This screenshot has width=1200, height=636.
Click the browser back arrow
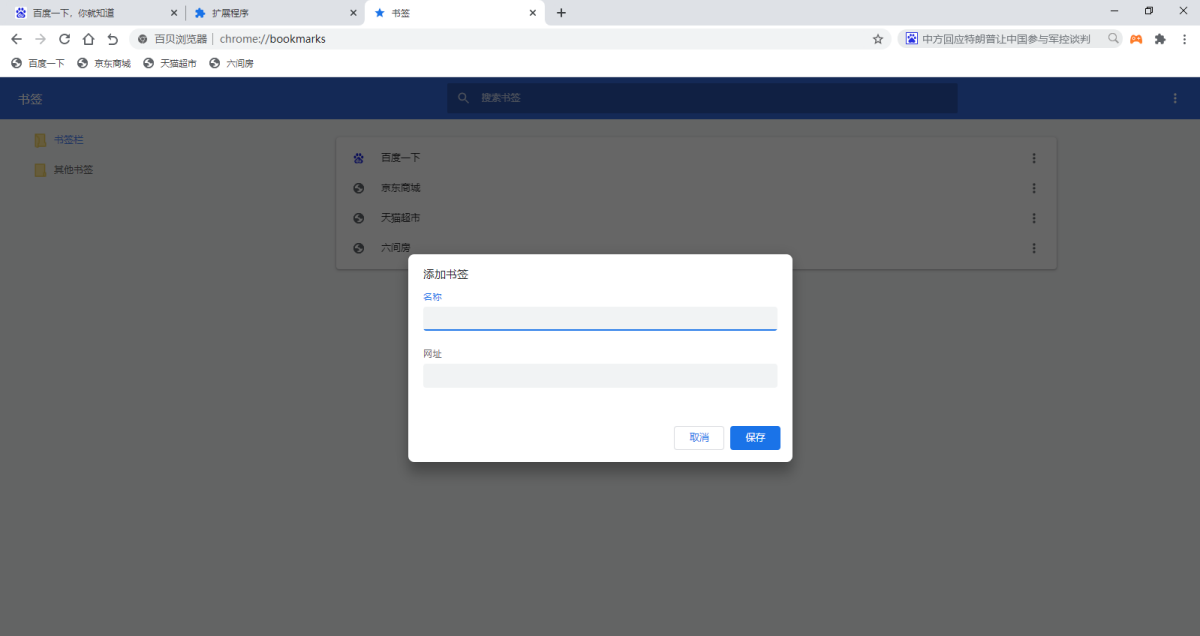tap(16, 39)
